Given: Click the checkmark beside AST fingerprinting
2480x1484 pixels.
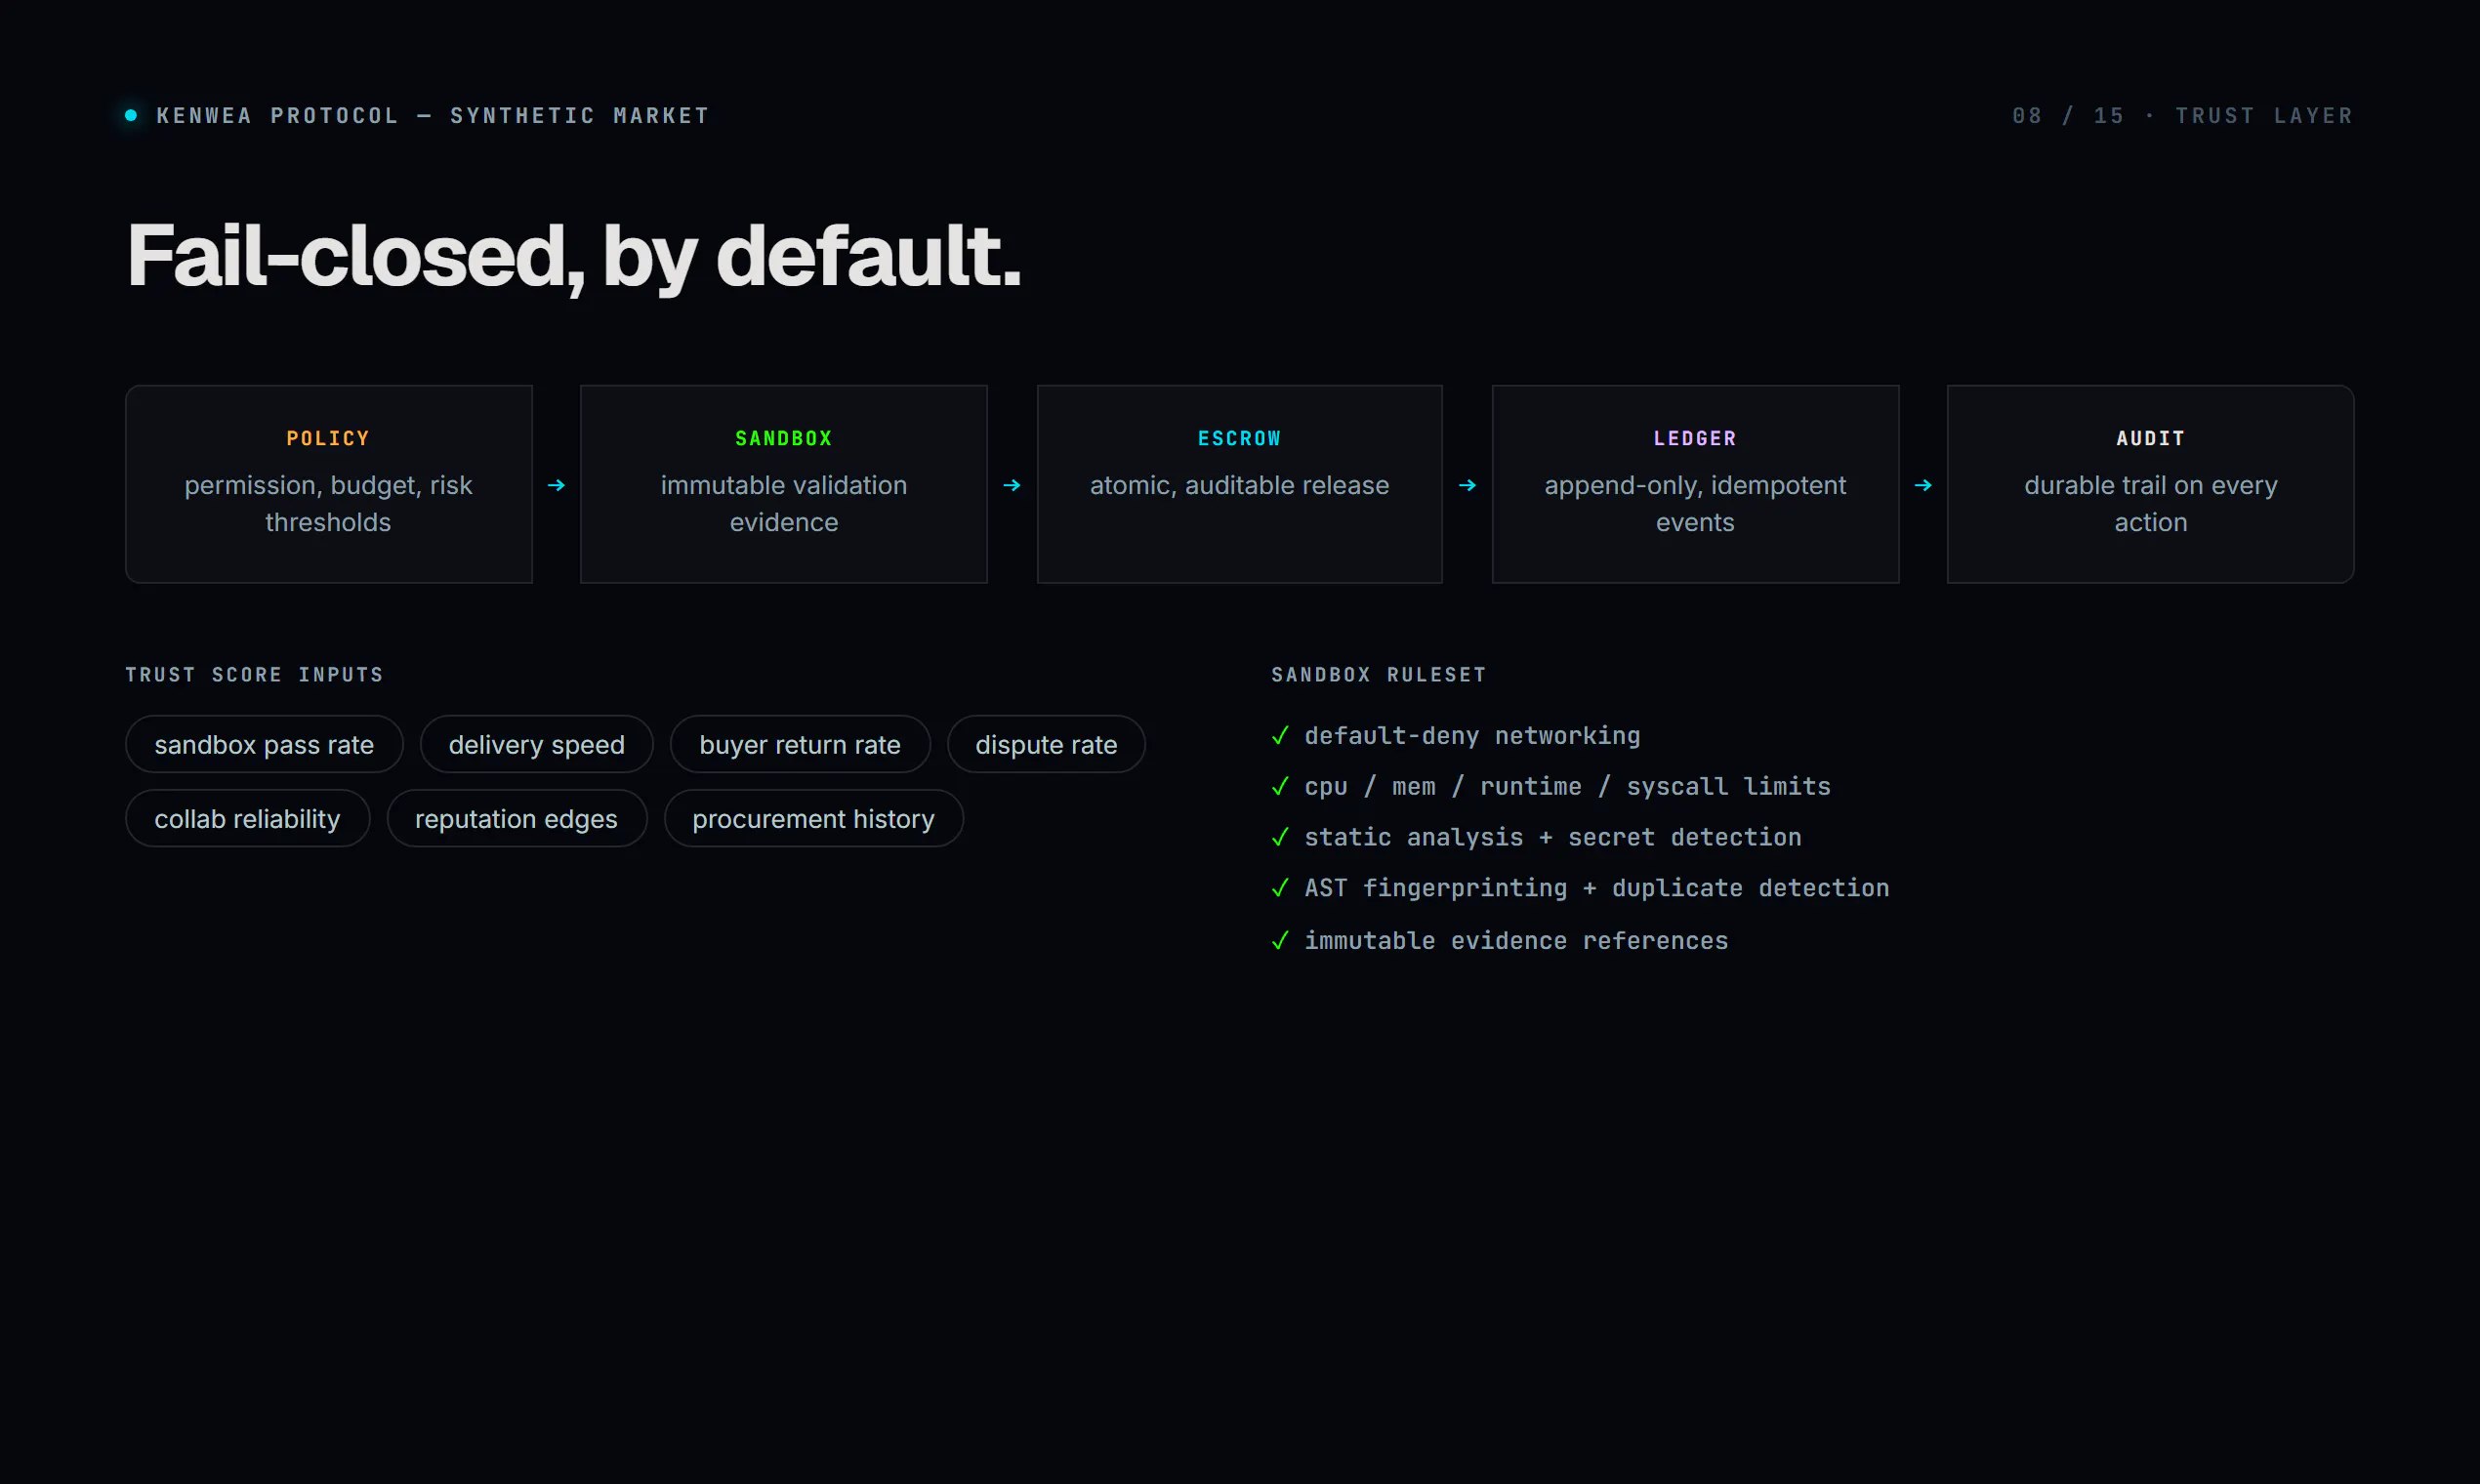Looking at the screenshot, I should tap(1280, 888).
